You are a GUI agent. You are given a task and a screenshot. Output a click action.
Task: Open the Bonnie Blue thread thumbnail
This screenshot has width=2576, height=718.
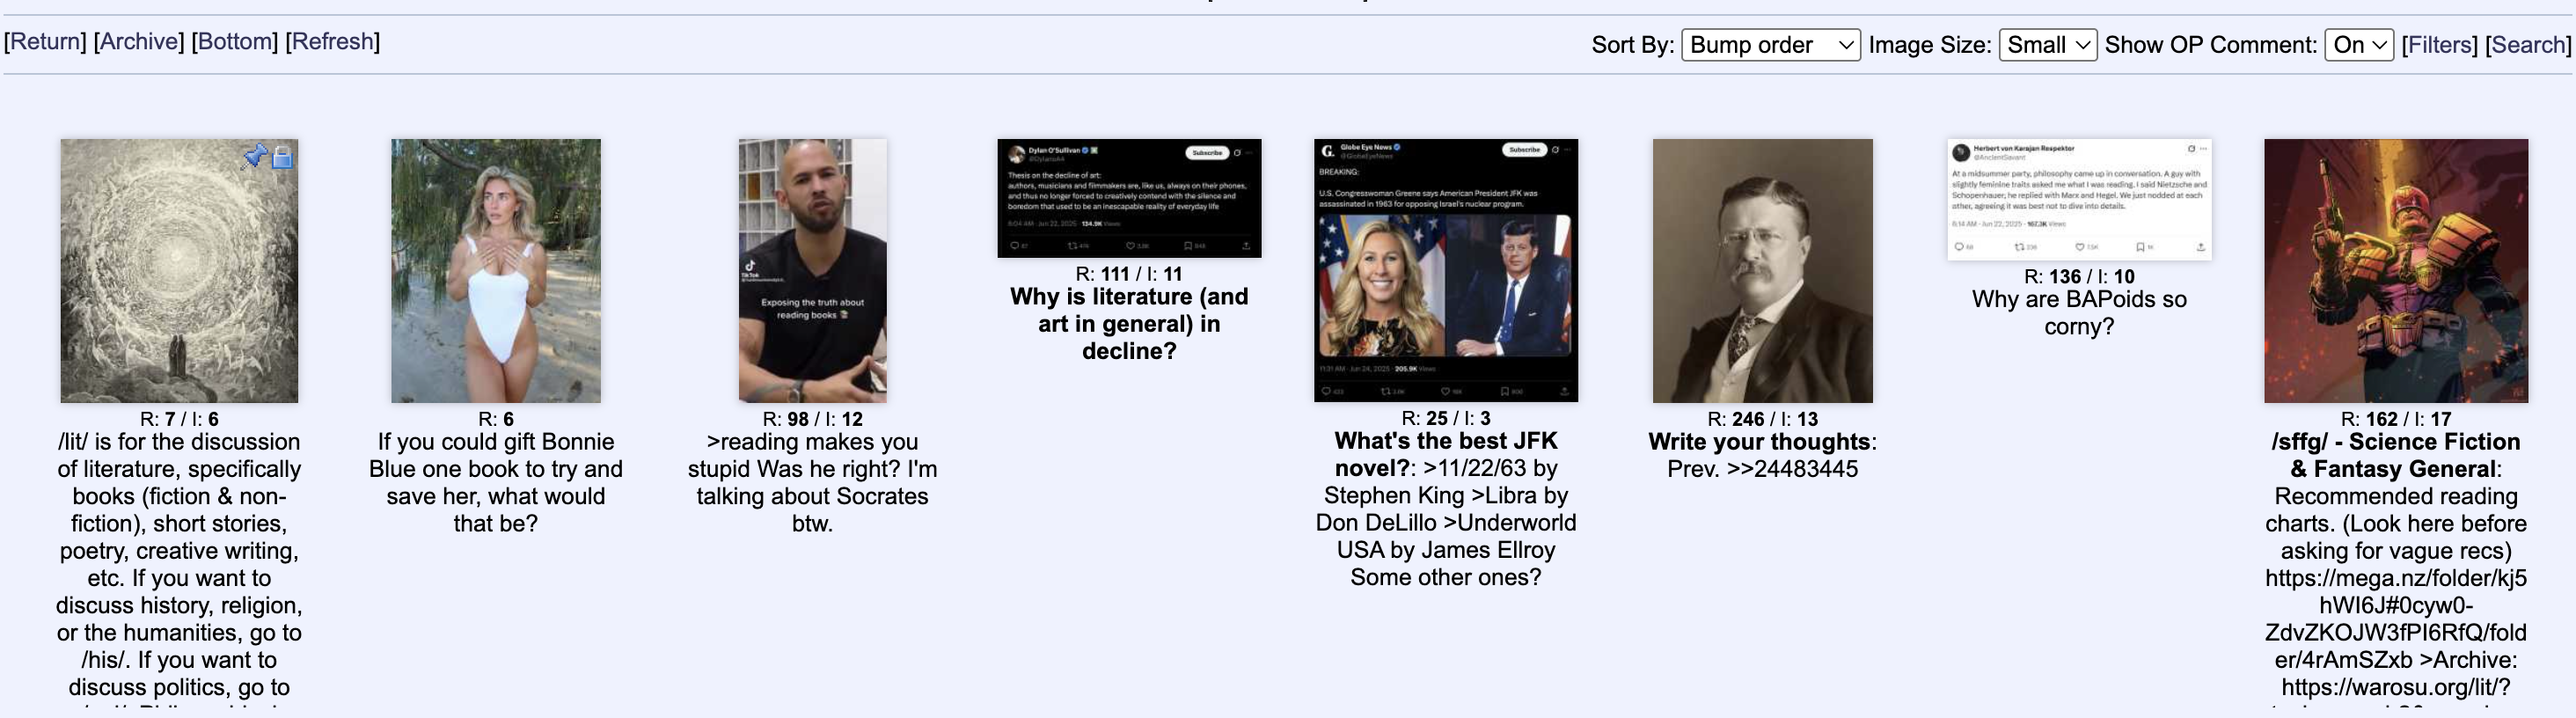pos(496,271)
